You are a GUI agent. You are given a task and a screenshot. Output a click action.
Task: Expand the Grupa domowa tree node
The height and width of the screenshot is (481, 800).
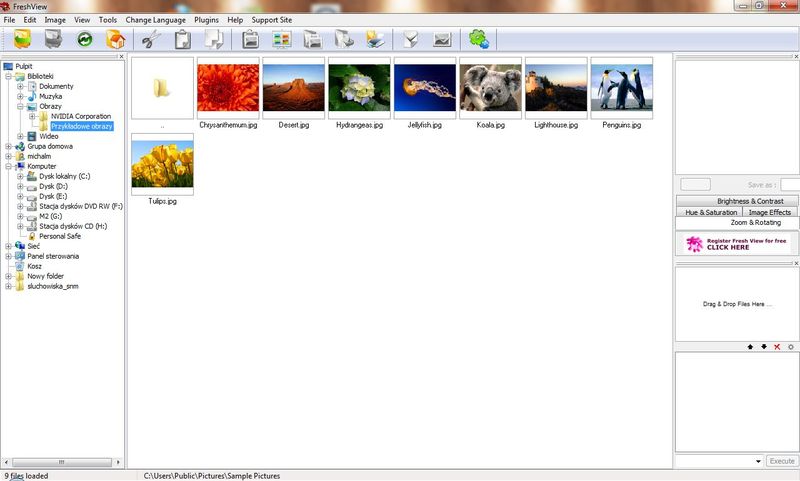(8, 146)
